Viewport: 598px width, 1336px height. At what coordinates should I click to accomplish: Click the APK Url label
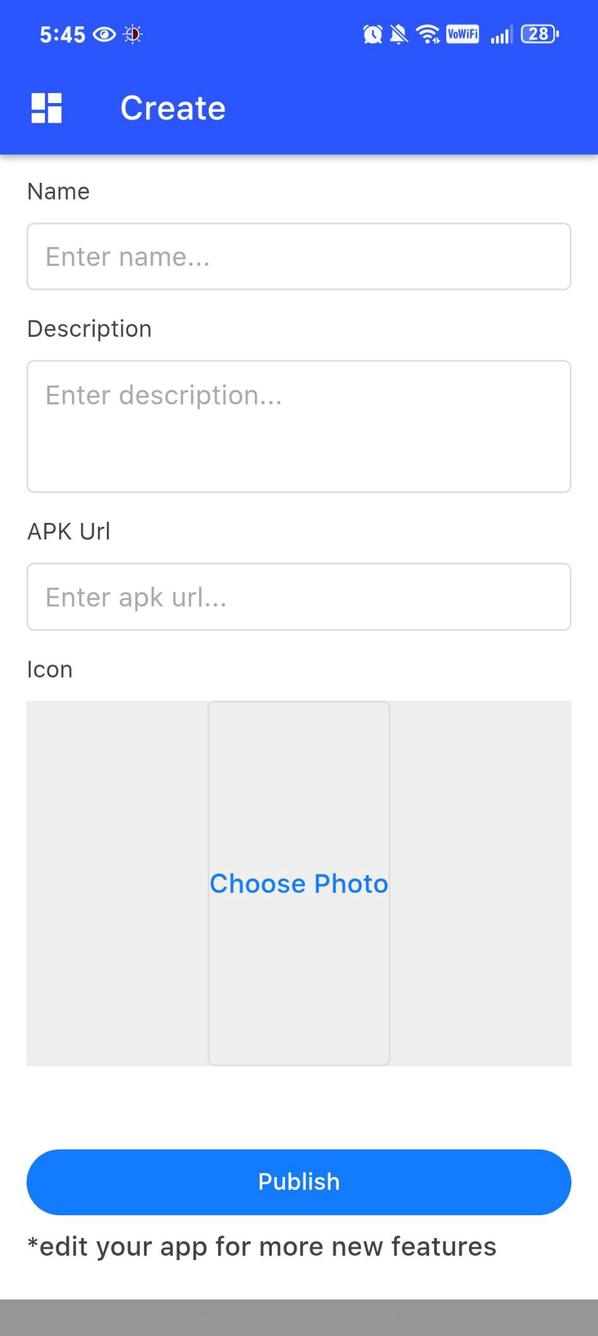pos(69,531)
